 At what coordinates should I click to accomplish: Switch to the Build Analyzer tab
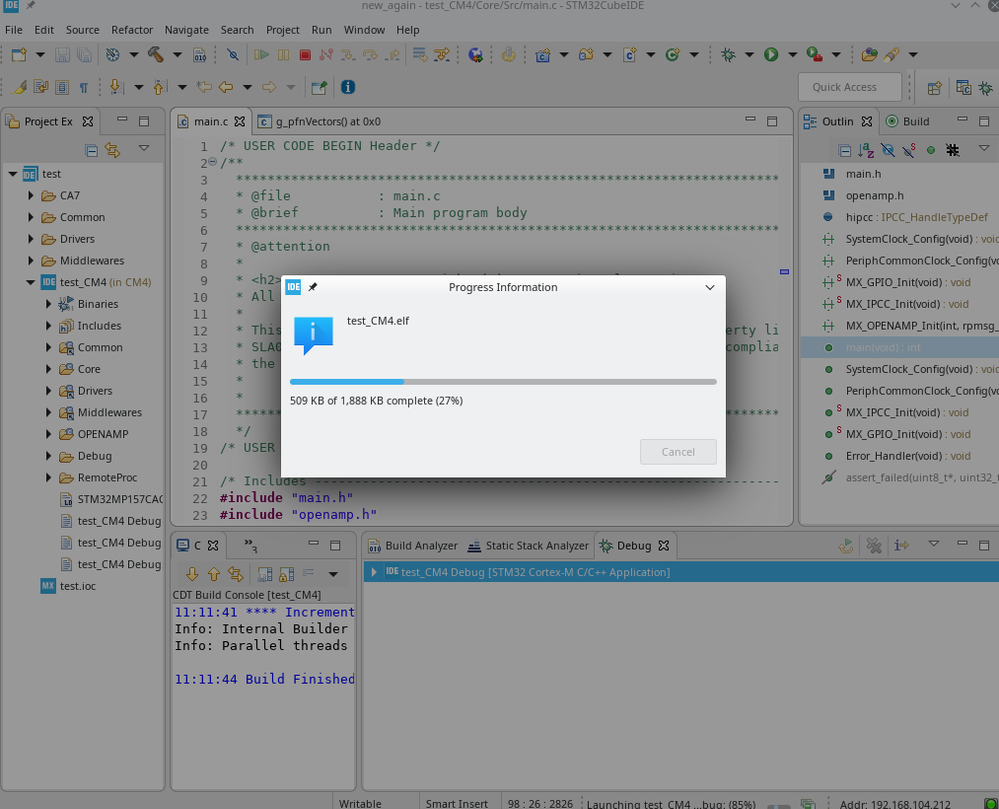pos(413,546)
